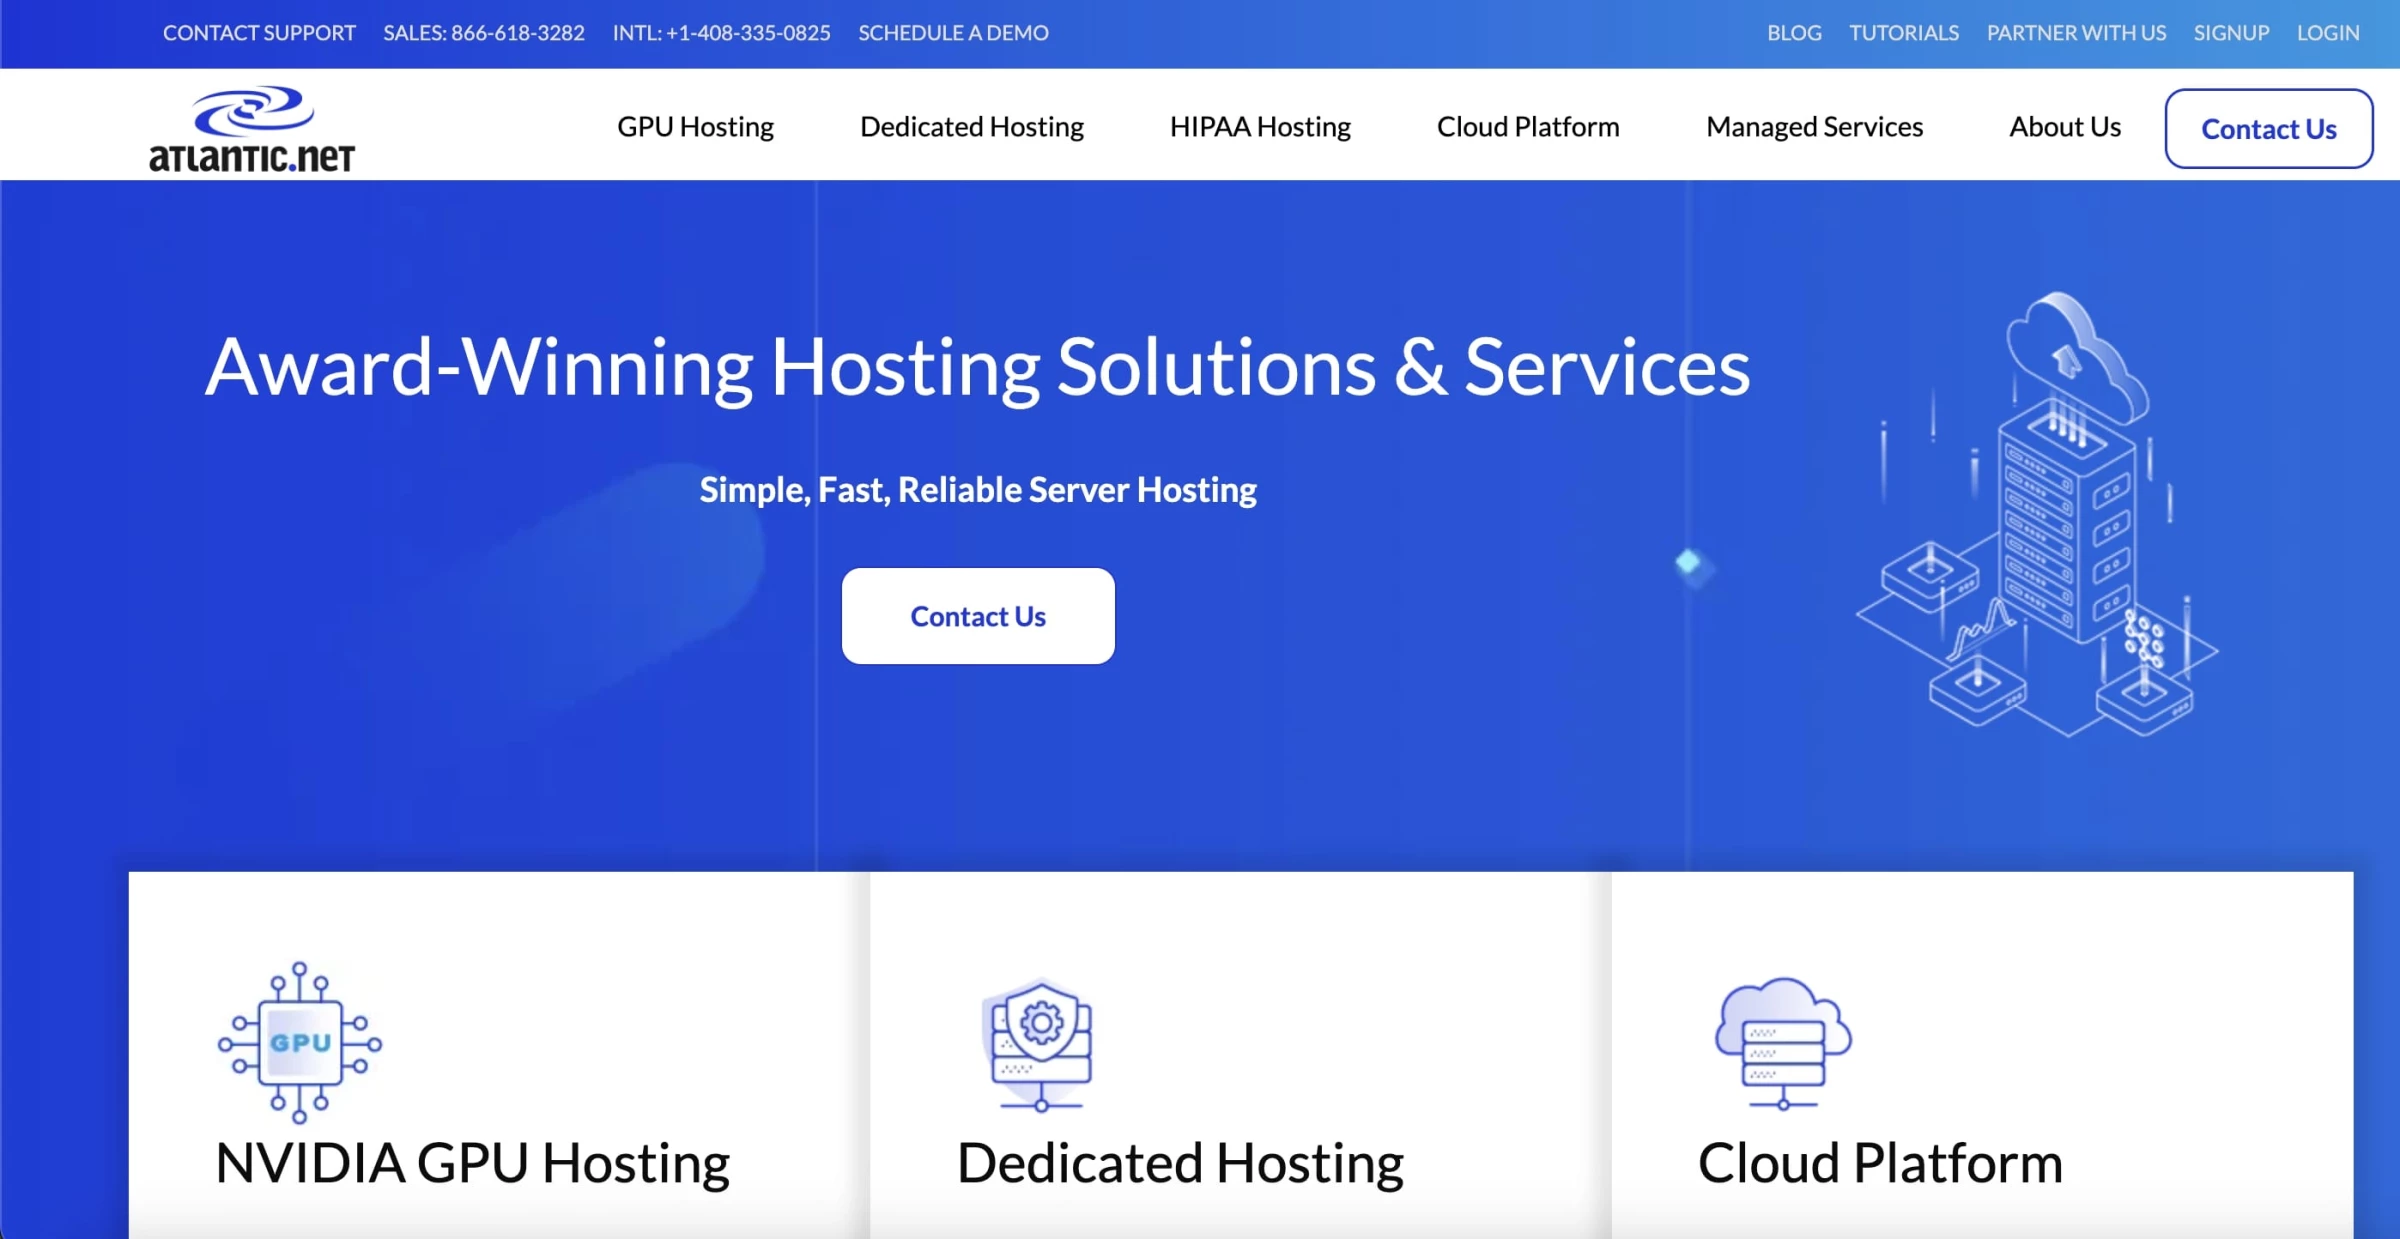Open the GPU Hosting menu
Screen dimensions: 2400x1239
click(x=695, y=127)
